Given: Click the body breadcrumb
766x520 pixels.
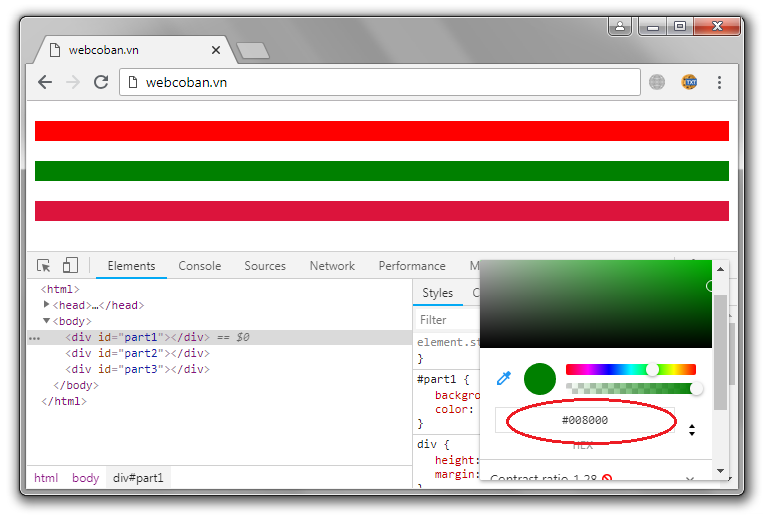Looking at the screenshot, I should [86, 478].
